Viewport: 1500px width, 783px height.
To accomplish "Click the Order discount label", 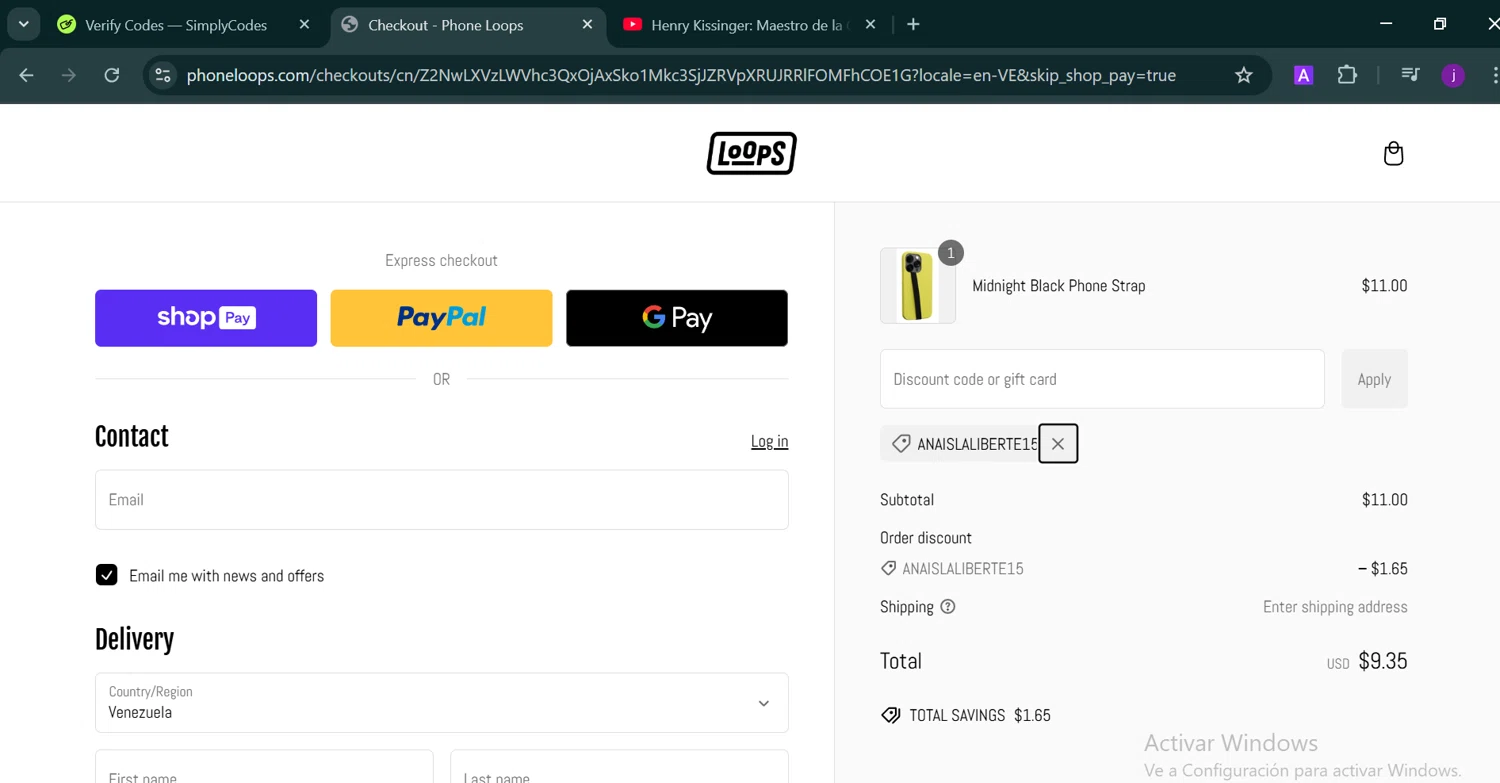I will [926, 538].
